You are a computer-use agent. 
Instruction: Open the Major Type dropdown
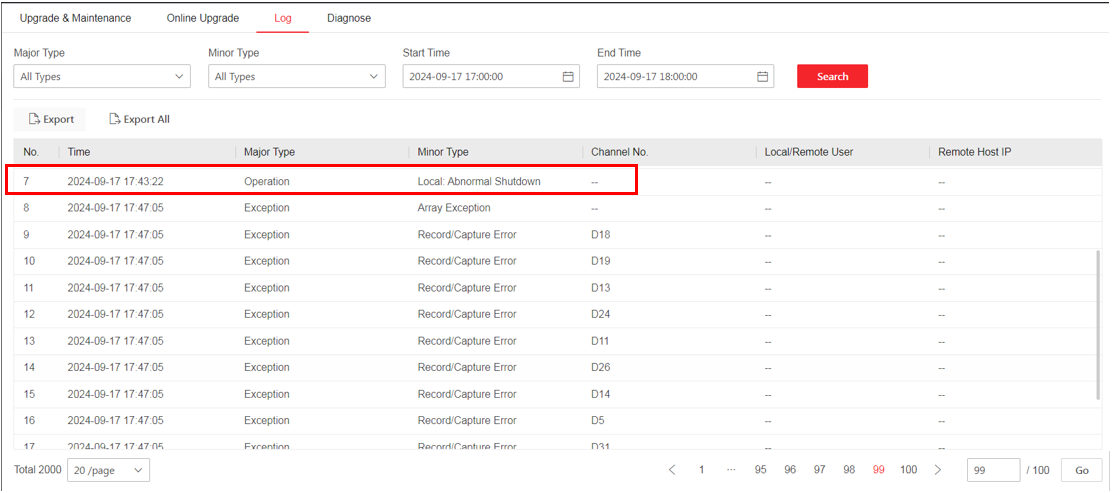(x=101, y=77)
